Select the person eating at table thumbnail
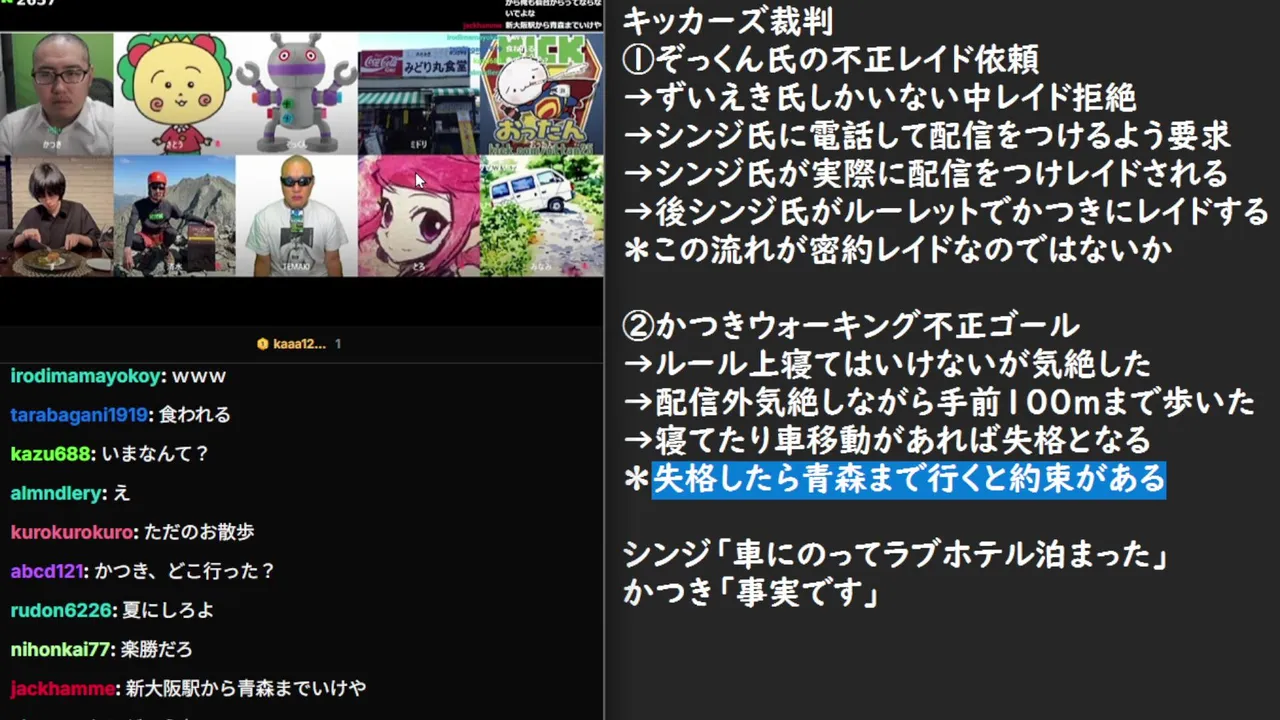Image resolution: width=1280 pixels, height=720 pixels. coord(57,216)
